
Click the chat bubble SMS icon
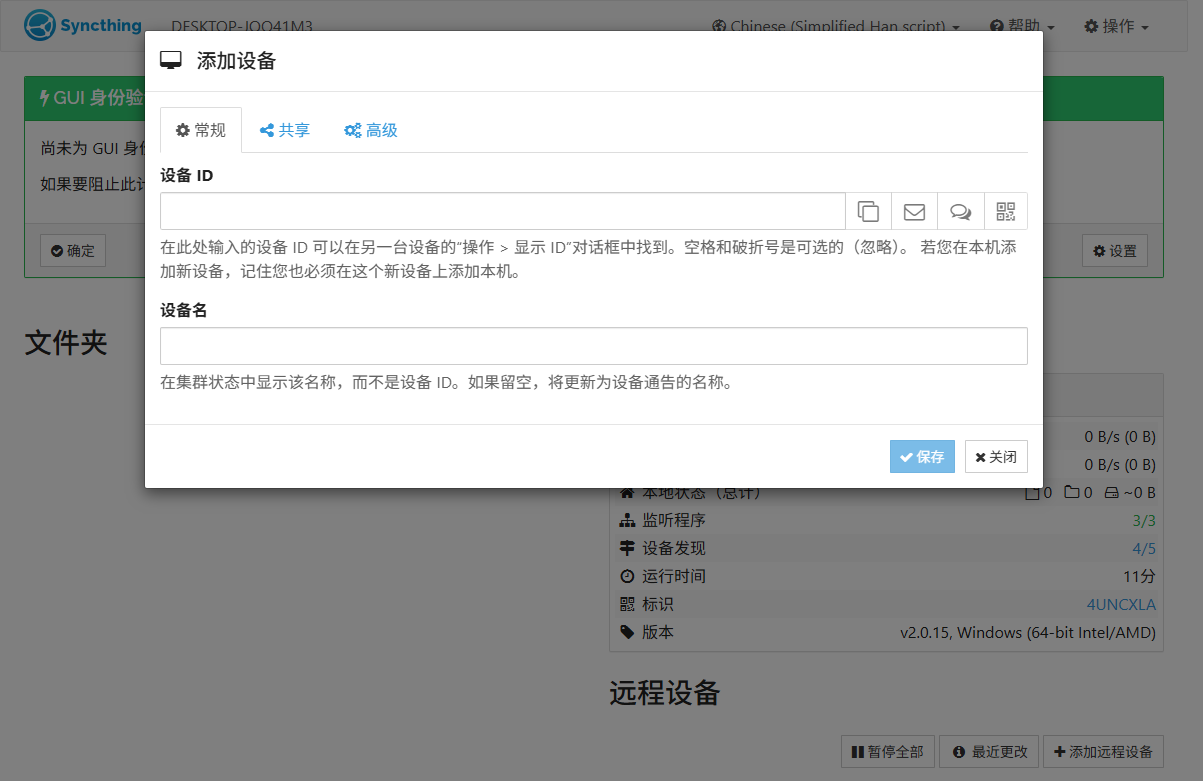pyautogui.click(x=960, y=211)
